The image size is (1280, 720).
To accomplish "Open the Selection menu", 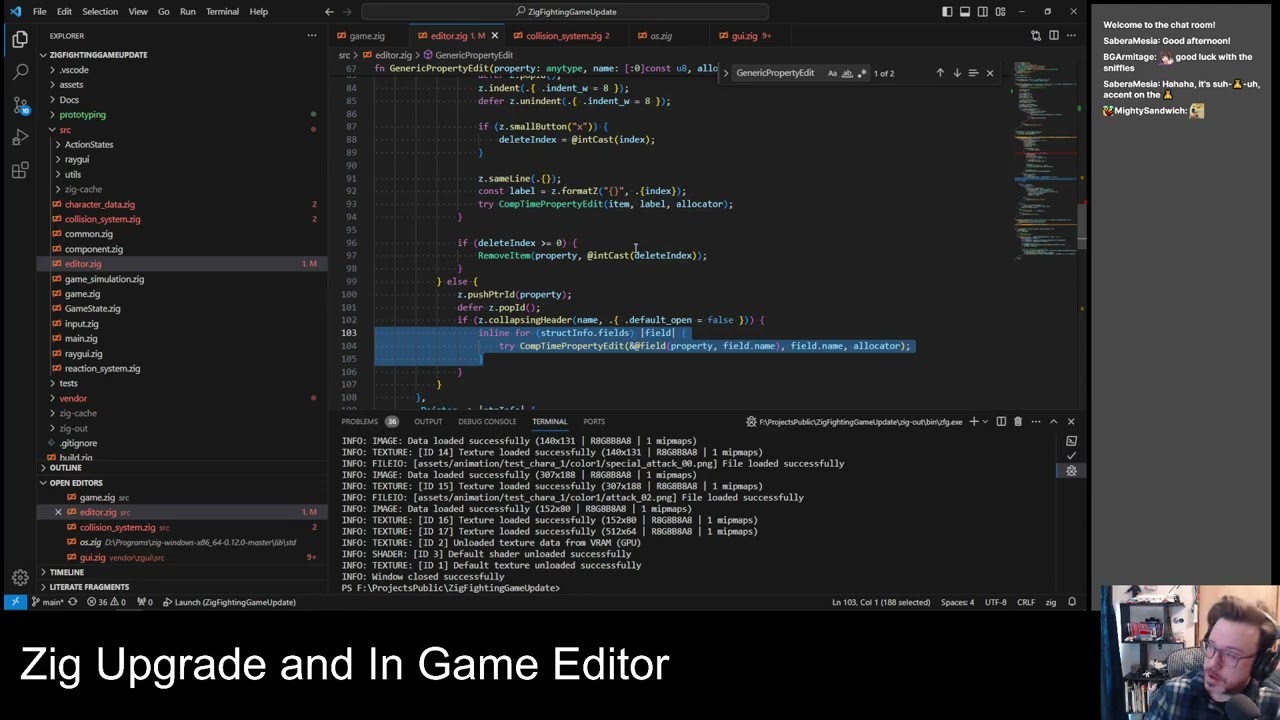I will (99, 11).
